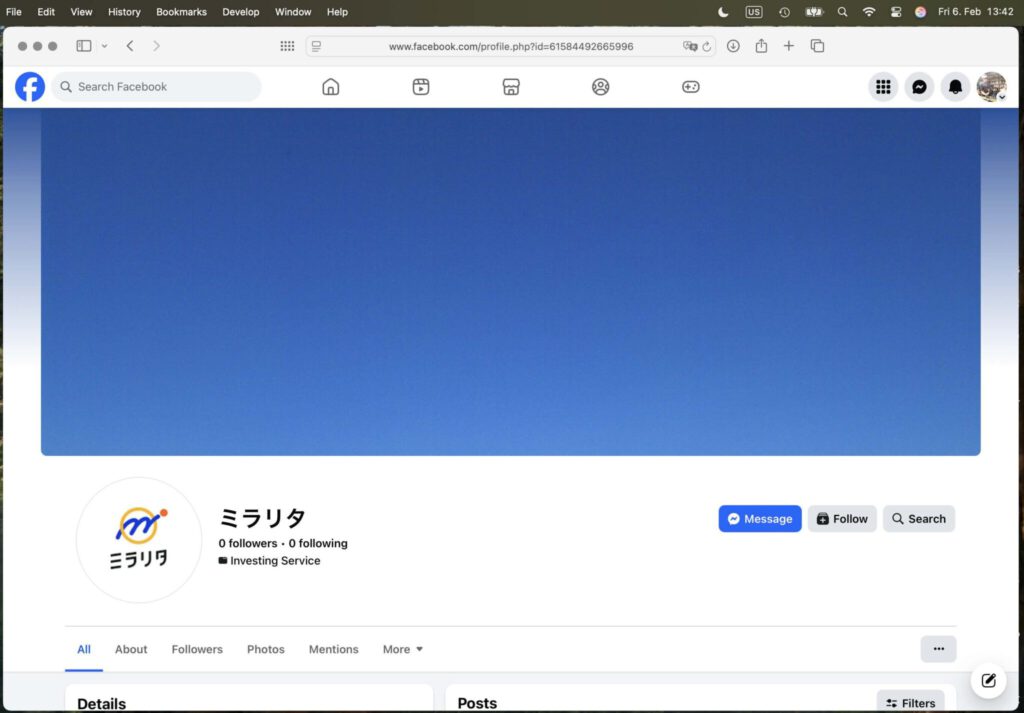Click the ミラリタ profile picture
This screenshot has height=713, width=1024.
click(139, 540)
